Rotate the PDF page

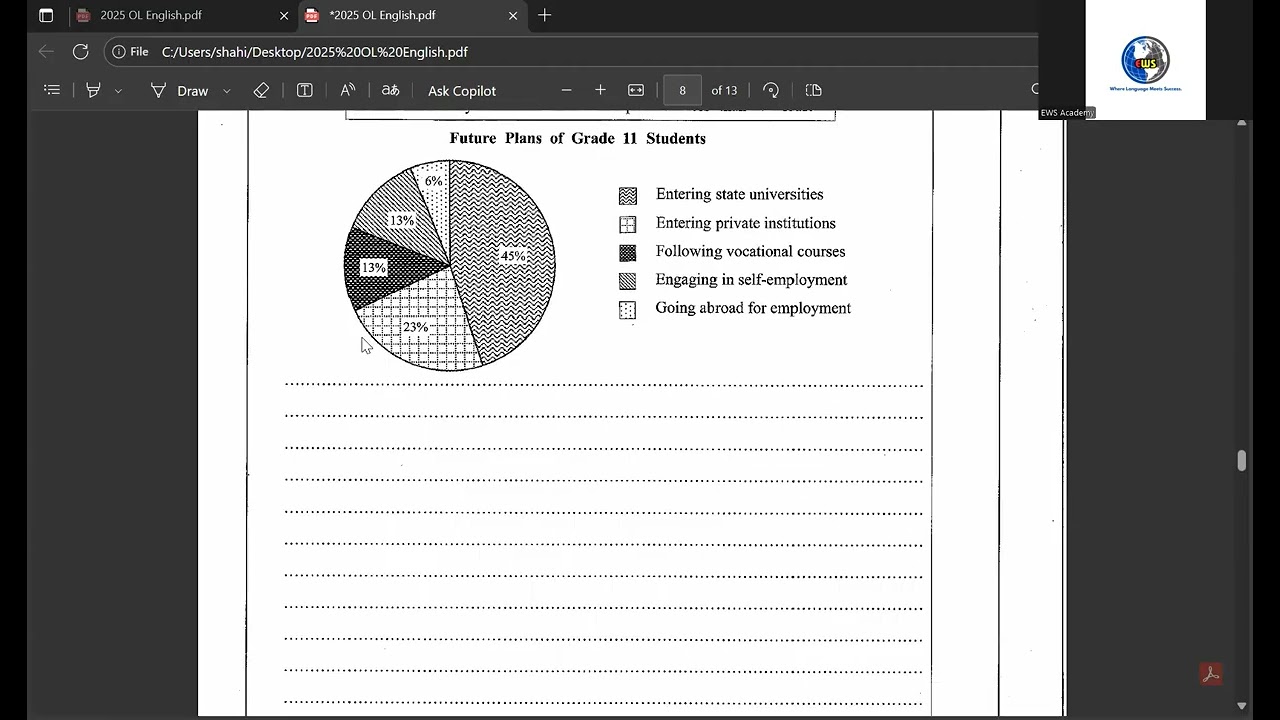(x=770, y=90)
